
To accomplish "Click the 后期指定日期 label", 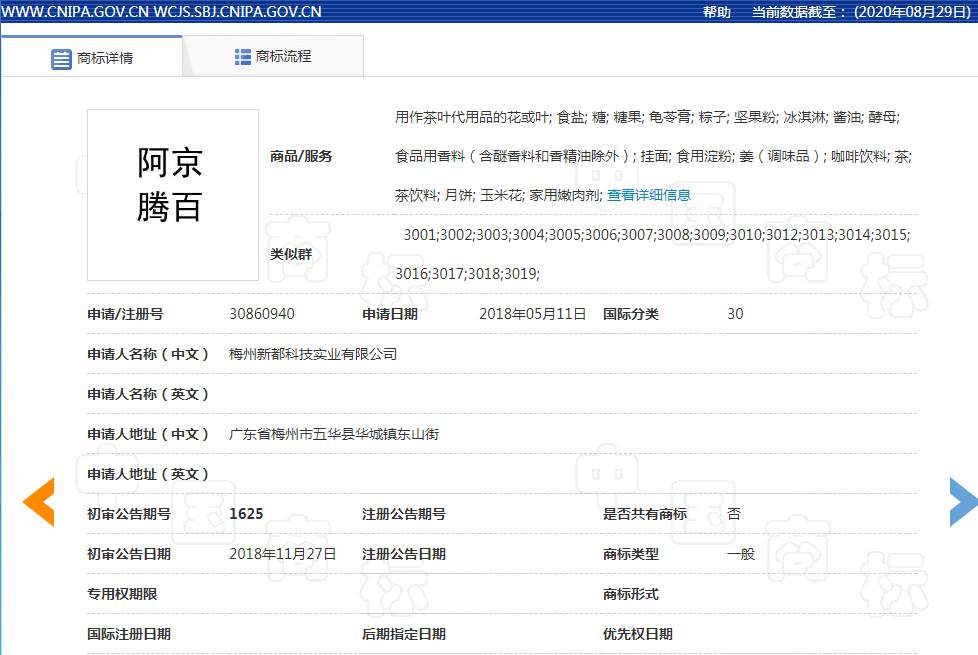I will pos(404,634).
